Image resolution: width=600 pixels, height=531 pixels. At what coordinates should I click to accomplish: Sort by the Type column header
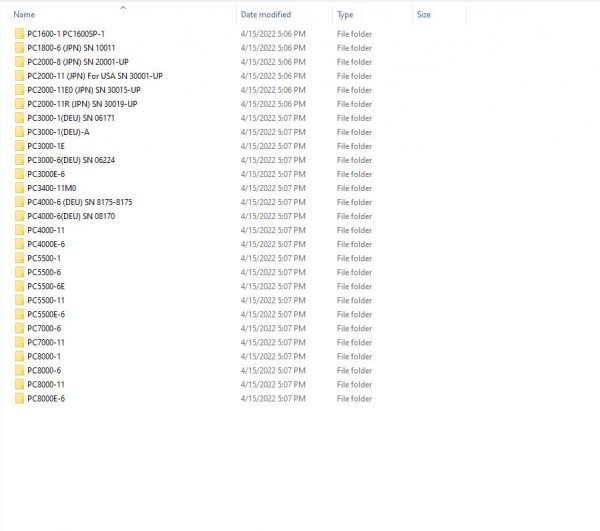point(345,15)
